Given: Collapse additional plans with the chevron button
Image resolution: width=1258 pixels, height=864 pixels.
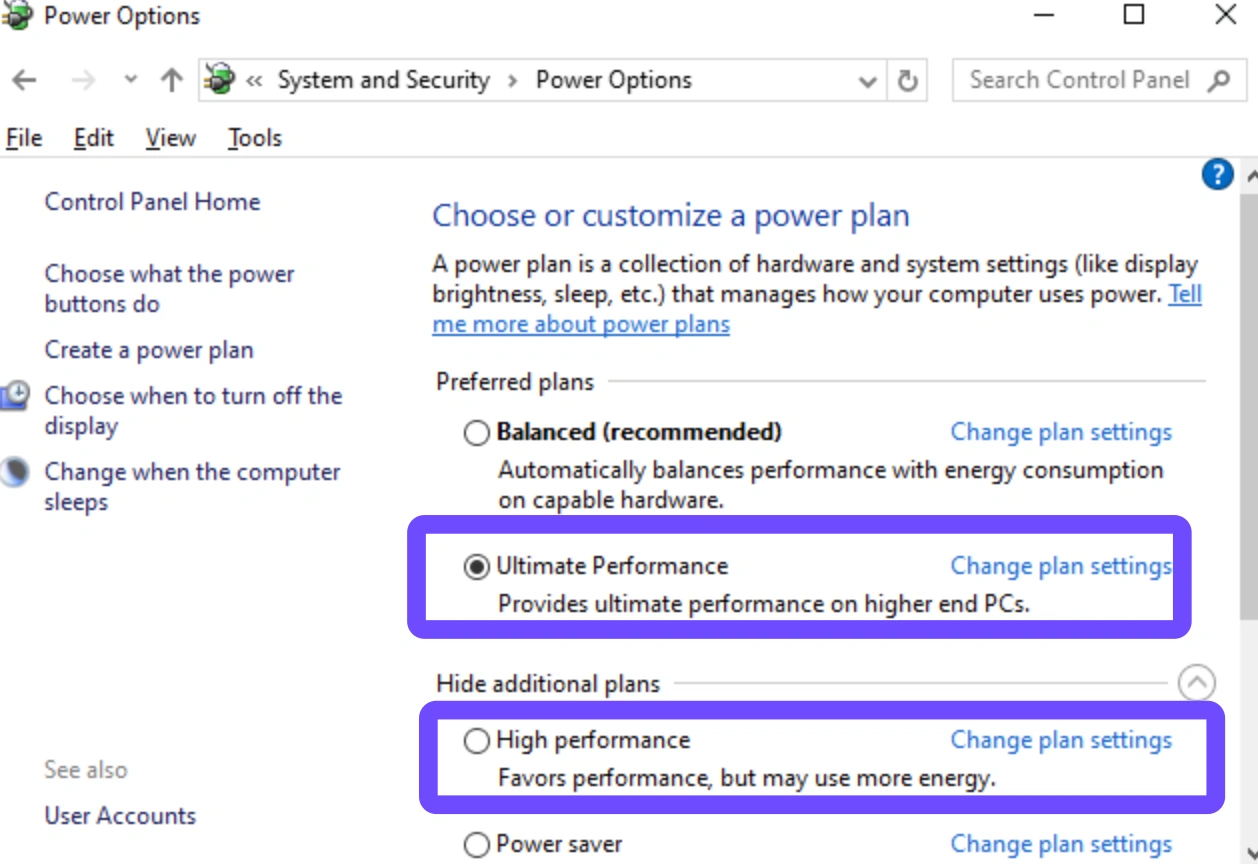Looking at the screenshot, I should [1196, 684].
